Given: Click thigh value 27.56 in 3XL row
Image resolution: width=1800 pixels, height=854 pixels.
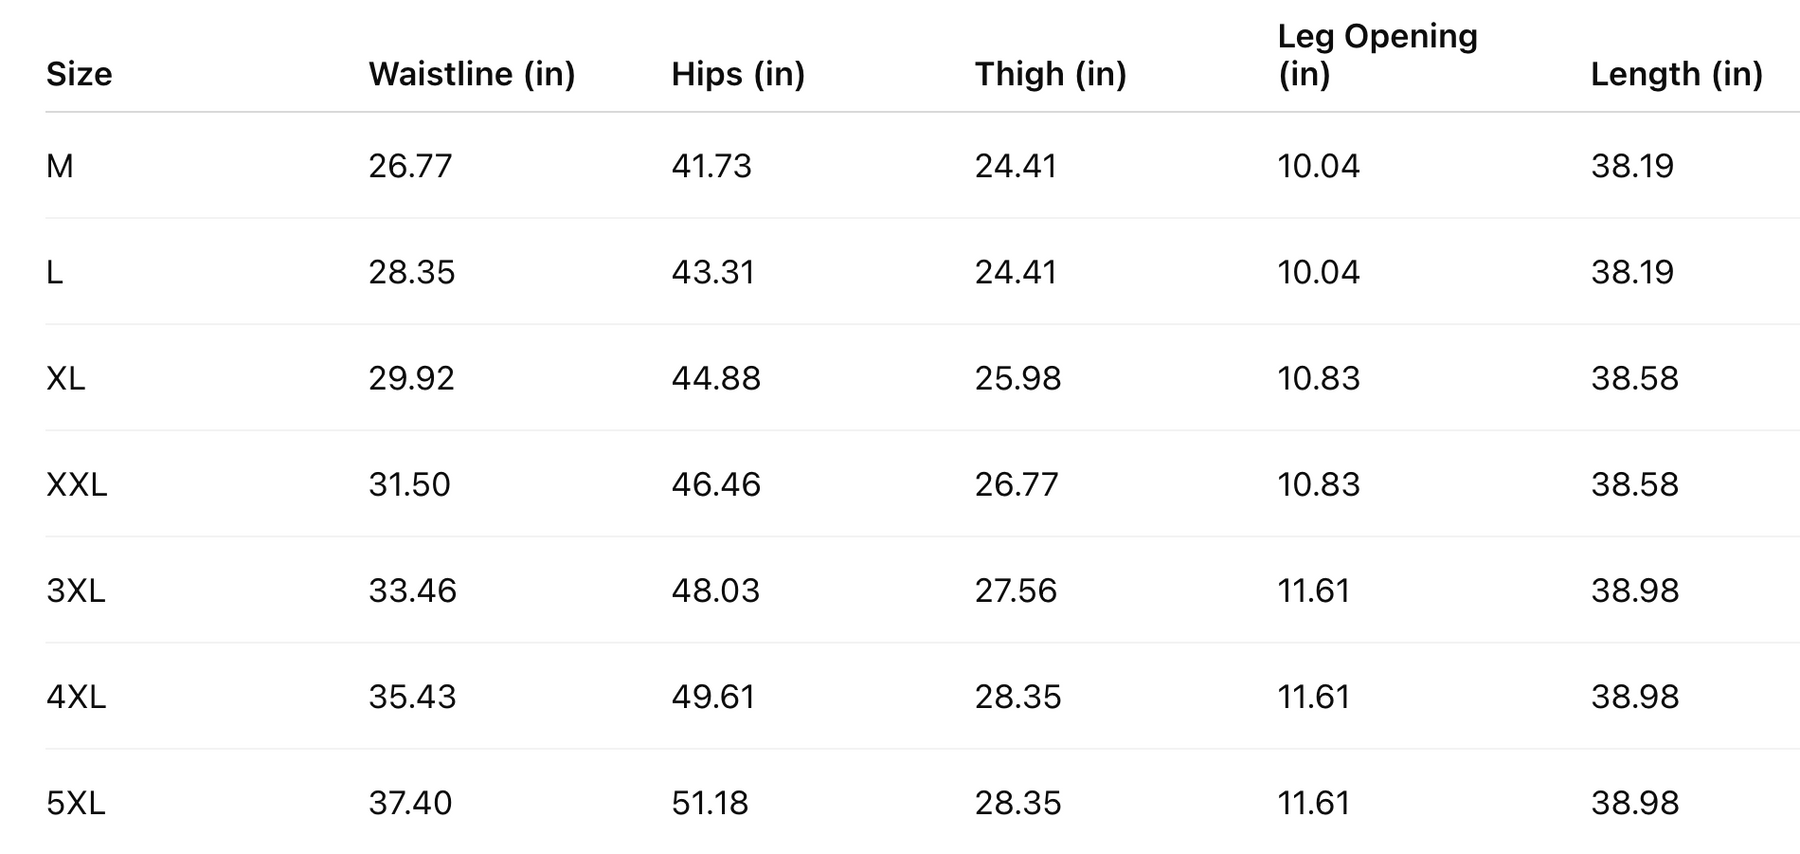Looking at the screenshot, I should [1015, 591].
